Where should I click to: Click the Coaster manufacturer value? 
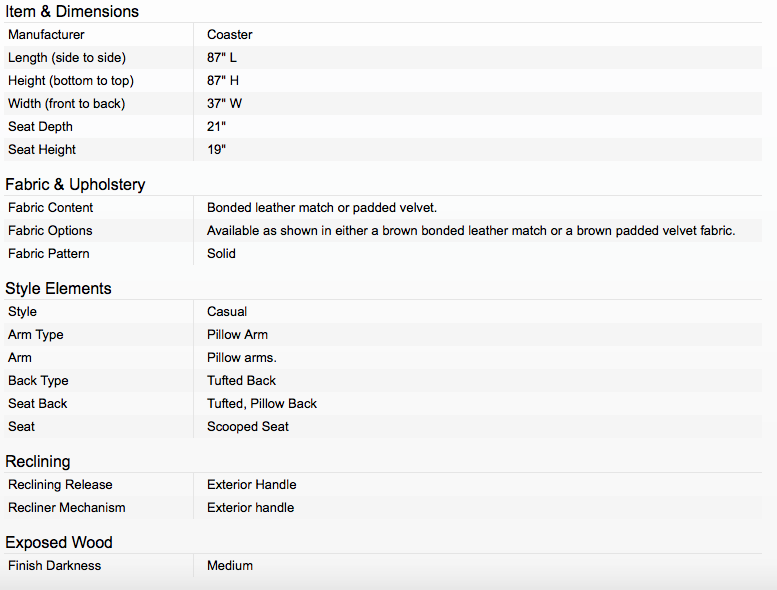pos(229,35)
